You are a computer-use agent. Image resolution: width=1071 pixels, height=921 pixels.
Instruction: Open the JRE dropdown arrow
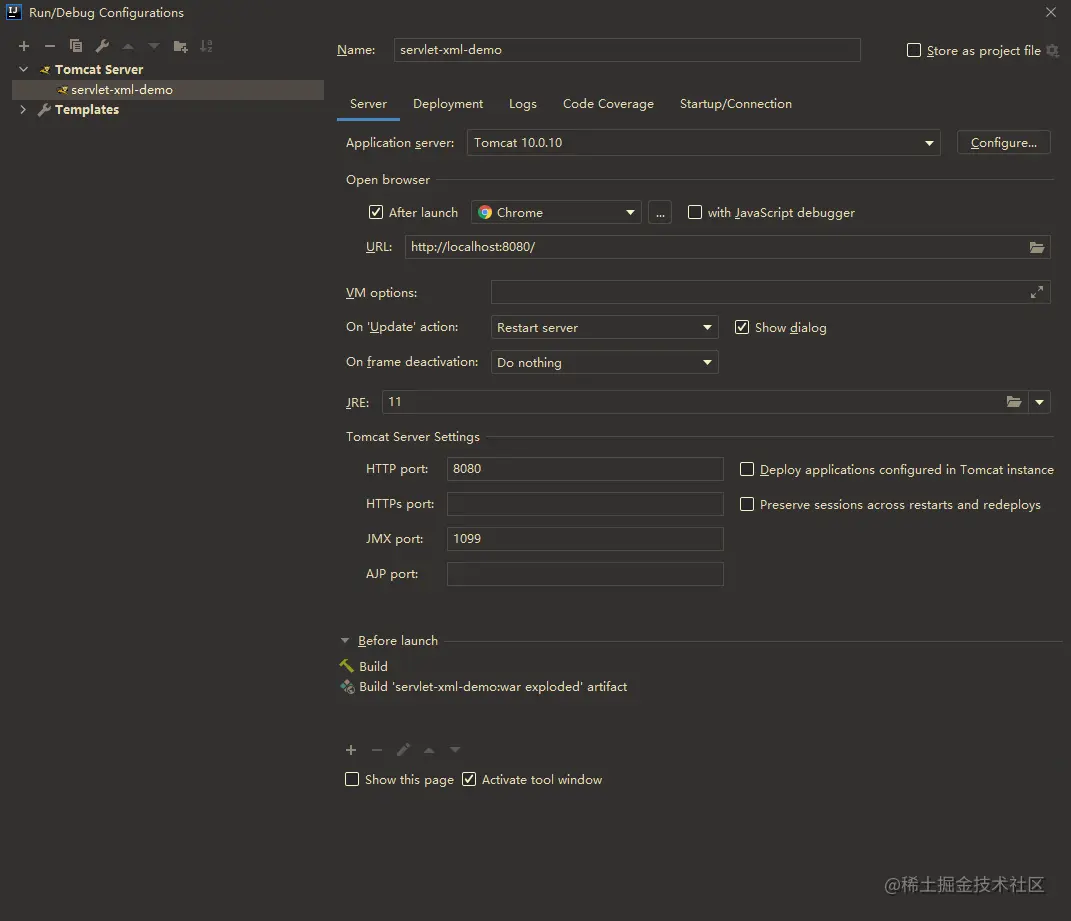pos(1040,402)
